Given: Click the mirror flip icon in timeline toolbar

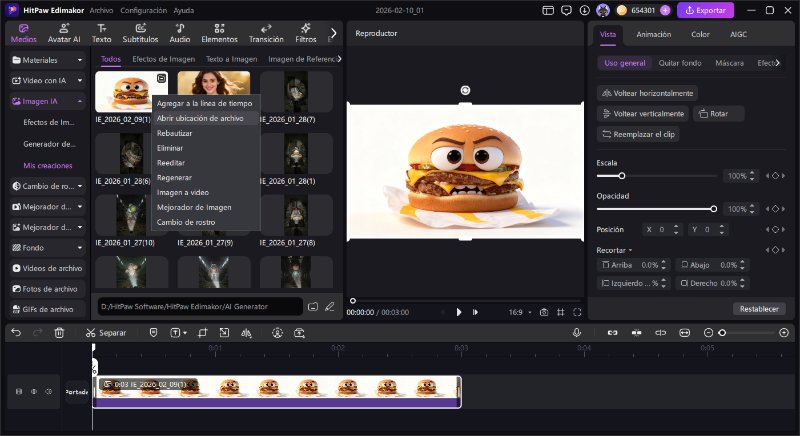Looking at the screenshot, I should coord(246,332).
